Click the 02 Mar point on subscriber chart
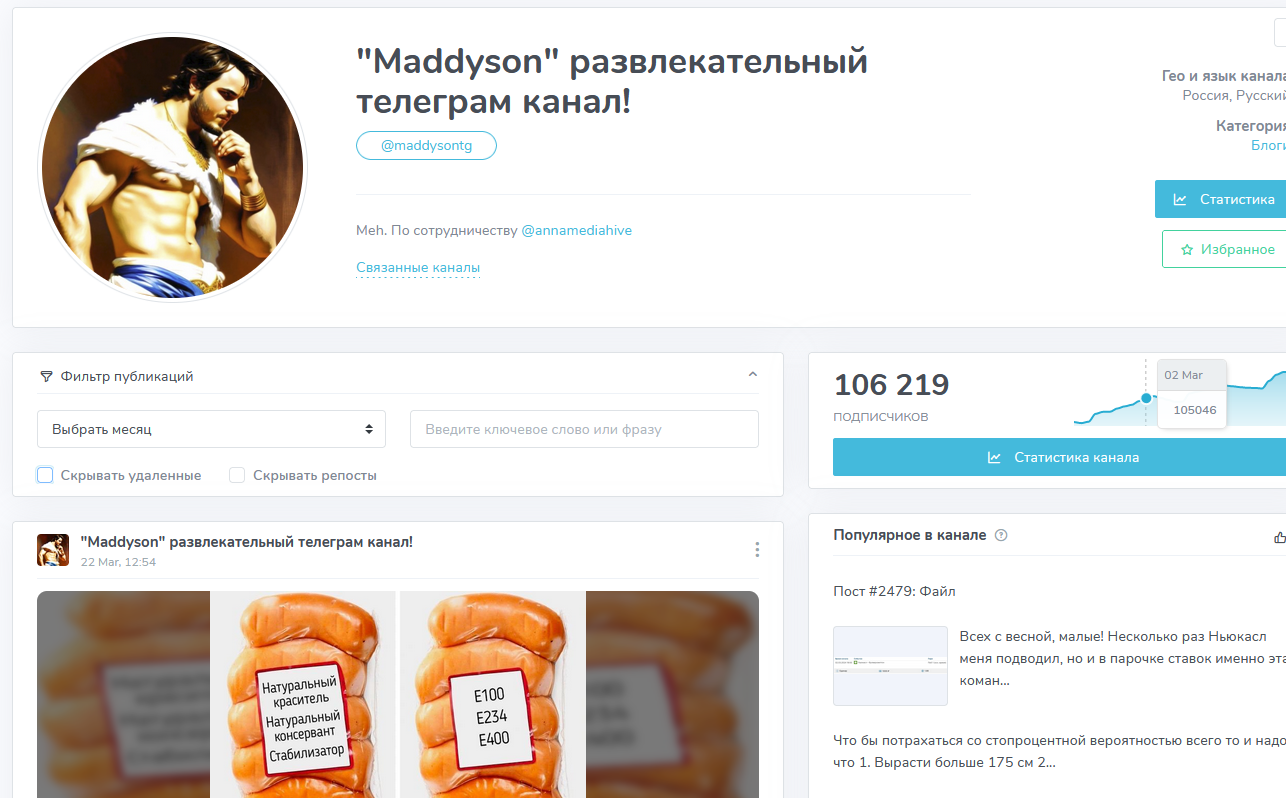This screenshot has width=1286, height=798. pyautogui.click(x=1146, y=398)
